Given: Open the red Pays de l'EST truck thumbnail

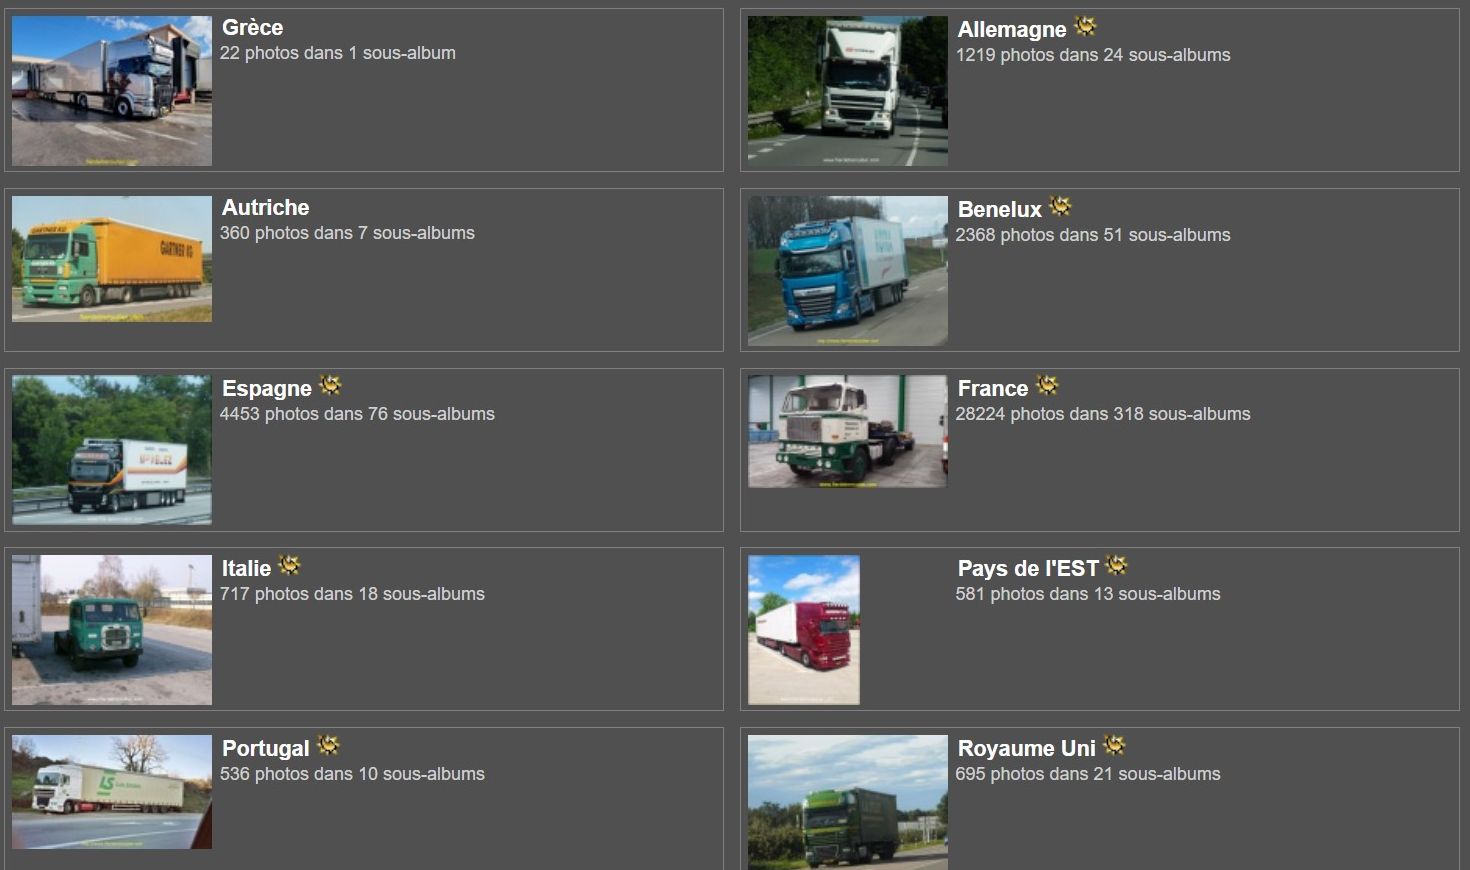Looking at the screenshot, I should 804,630.
